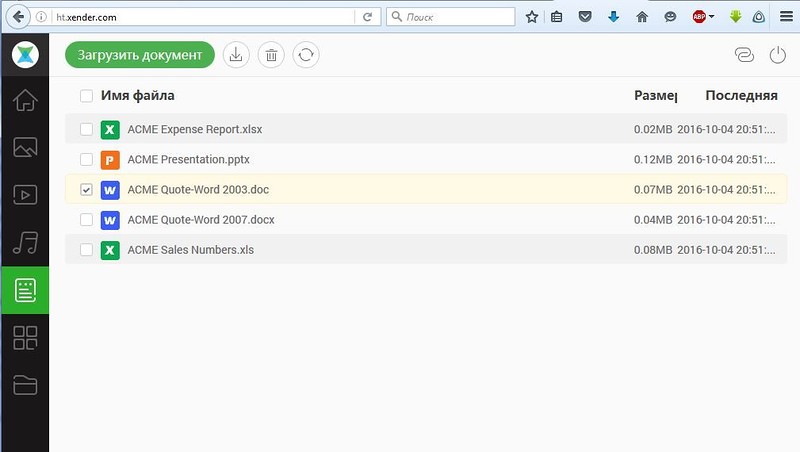Viewport: 800px width, 452px height.
Task: Click file name ACME Expense Report.xlsx
Action: [x=195, y=130]
